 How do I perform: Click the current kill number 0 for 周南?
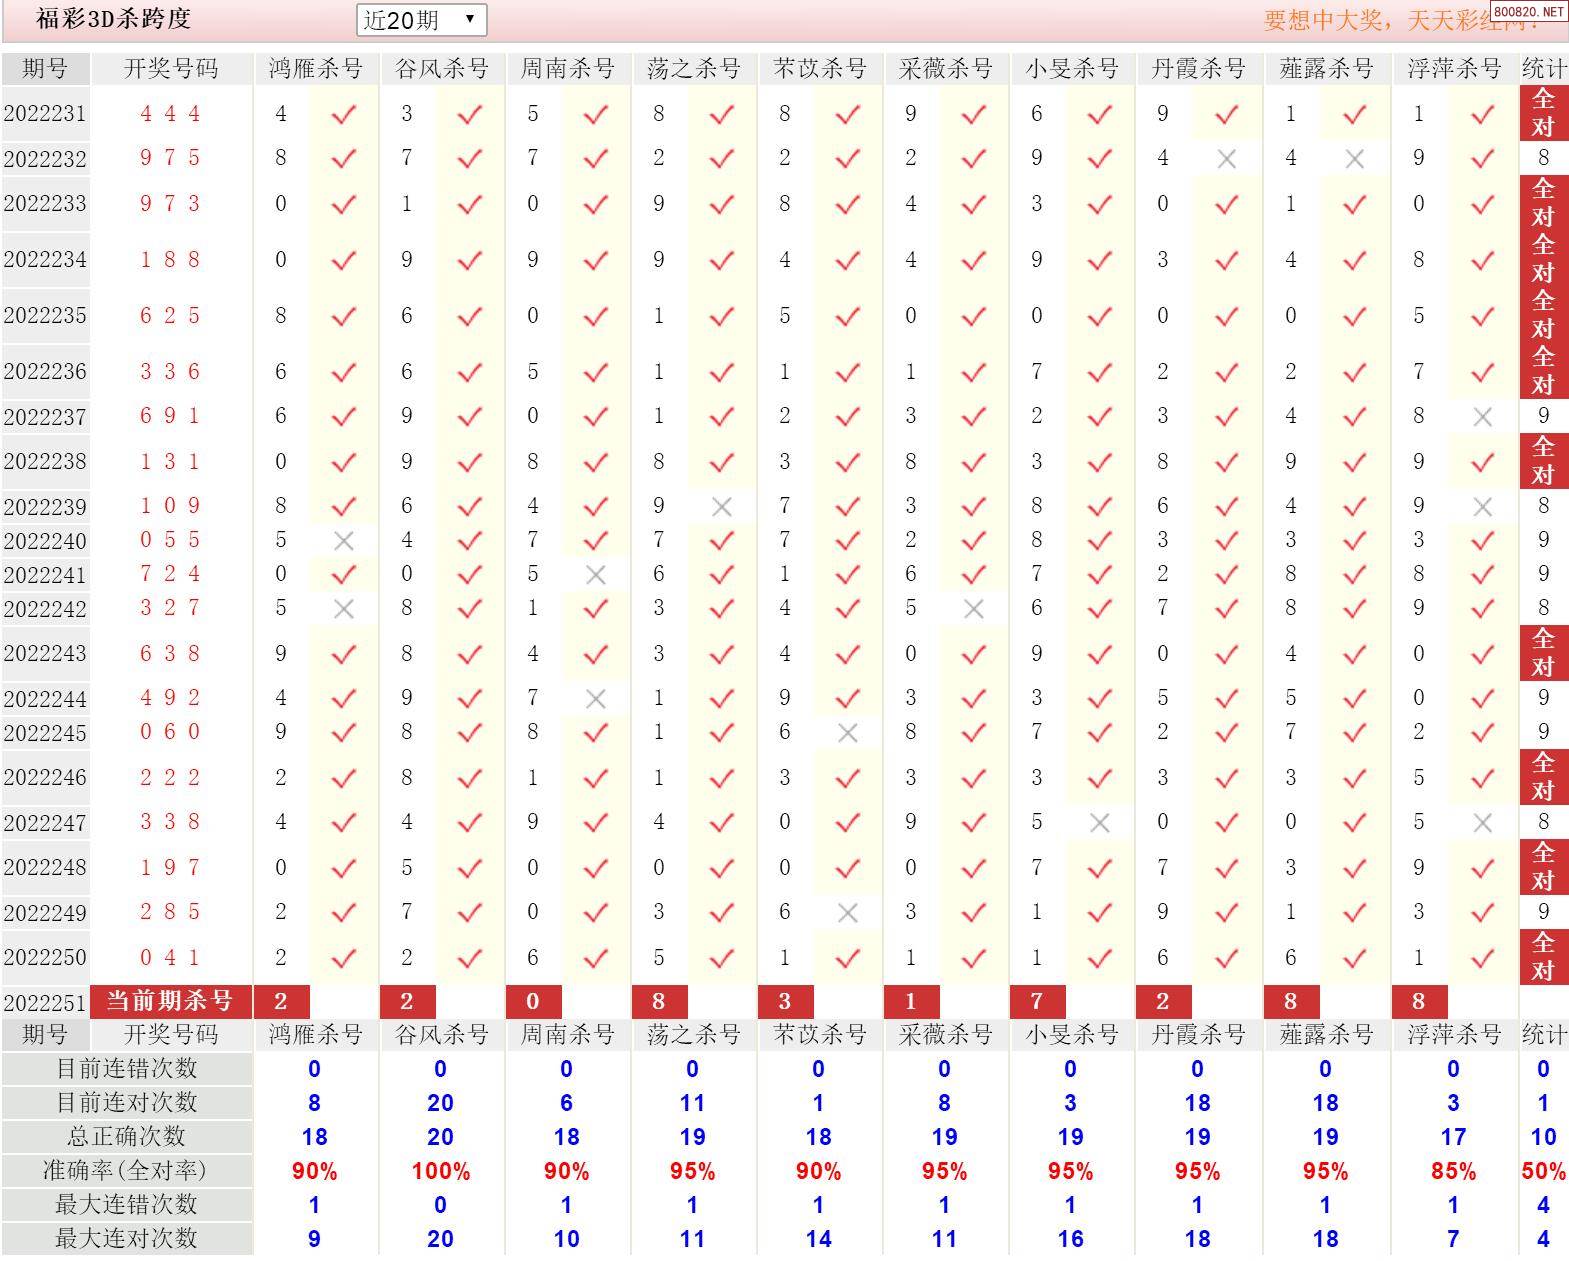pyautogui.click(x=532, y=1001)
